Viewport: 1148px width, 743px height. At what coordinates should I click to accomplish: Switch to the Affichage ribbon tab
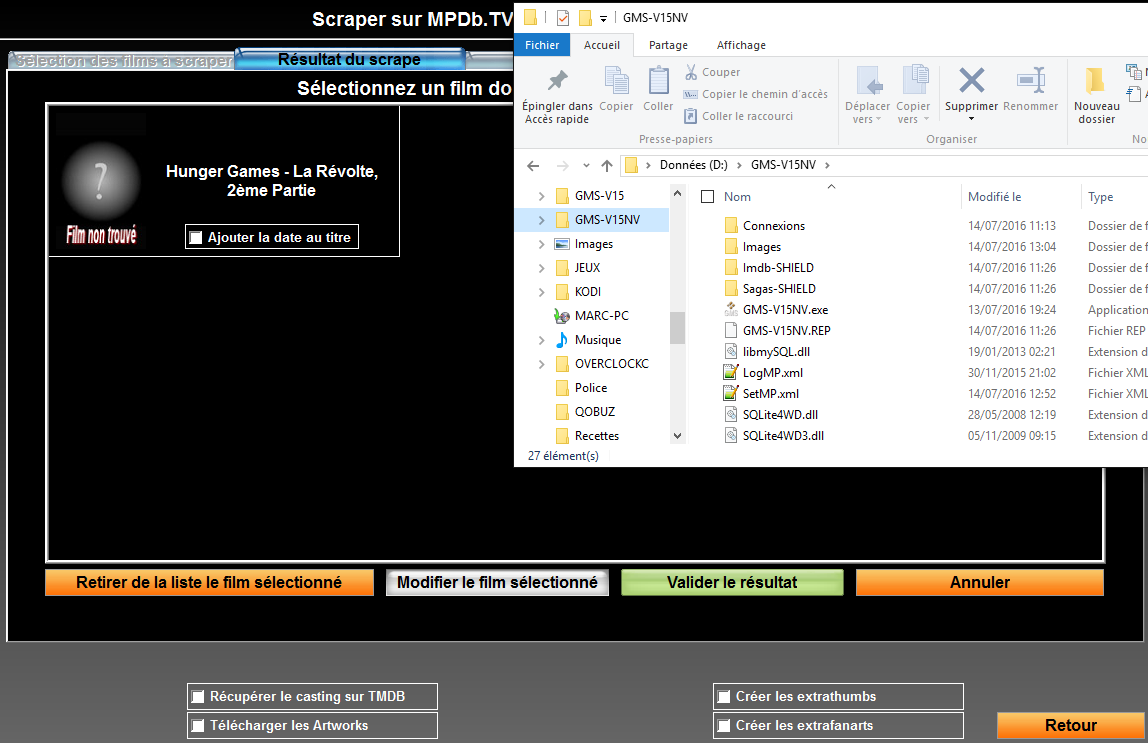click(741, 45)
